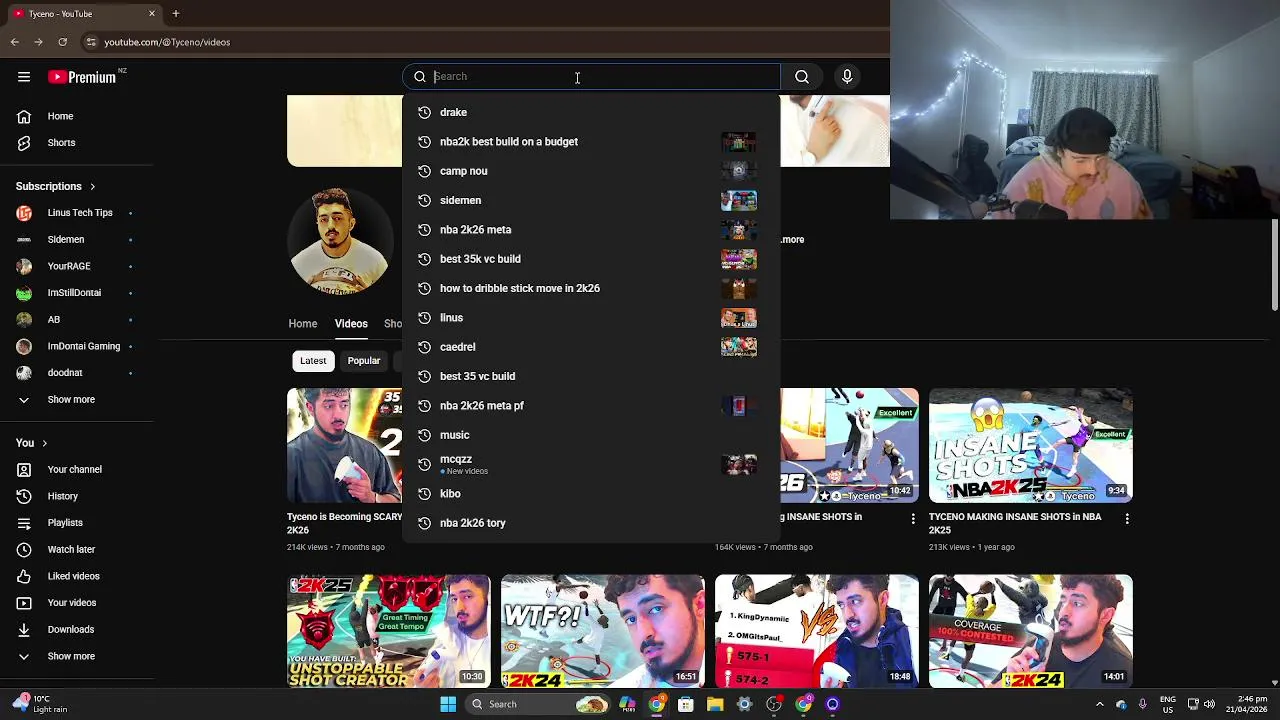1280x720 pixels.
Task: Choose 'nba 2k26 tory' suggestion
Action: [x=591, y=523]
